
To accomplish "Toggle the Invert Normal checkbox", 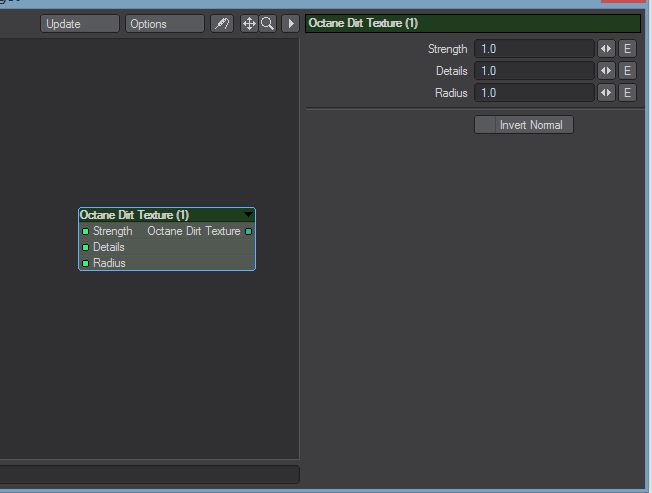I will 524,125.
